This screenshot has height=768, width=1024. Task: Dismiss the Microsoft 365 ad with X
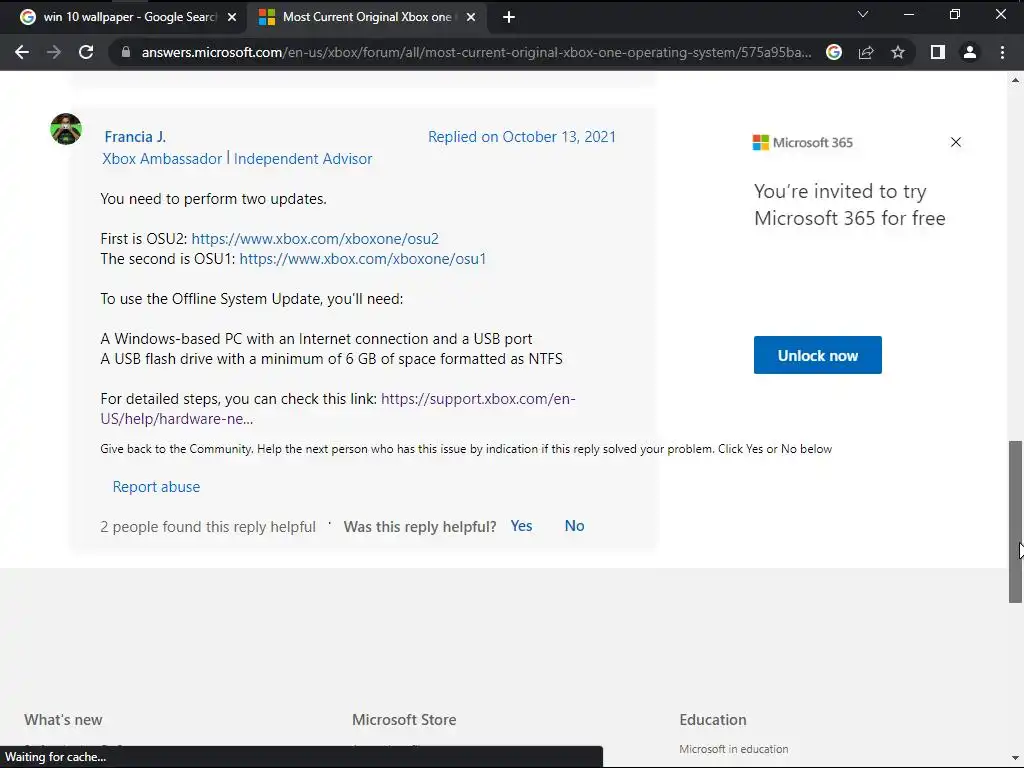click(x=955, y=142)
